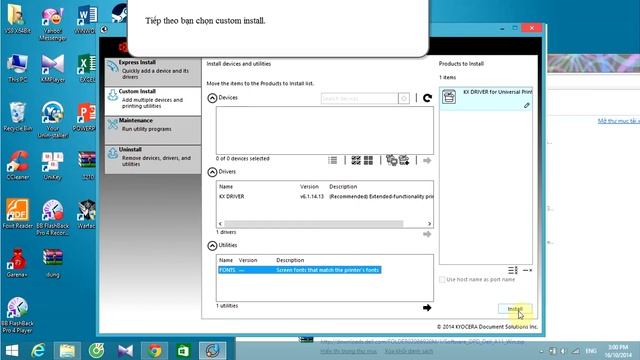This screenshot has height=360, width=640.
Task: Click the Install button
Action: coord(515,309)
